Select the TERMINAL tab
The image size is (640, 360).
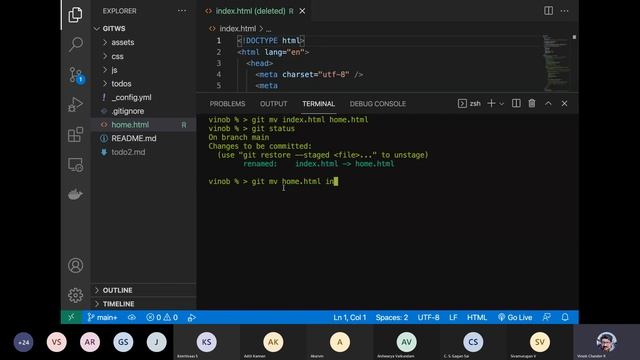pyautogui.click(x=318, y=104)
